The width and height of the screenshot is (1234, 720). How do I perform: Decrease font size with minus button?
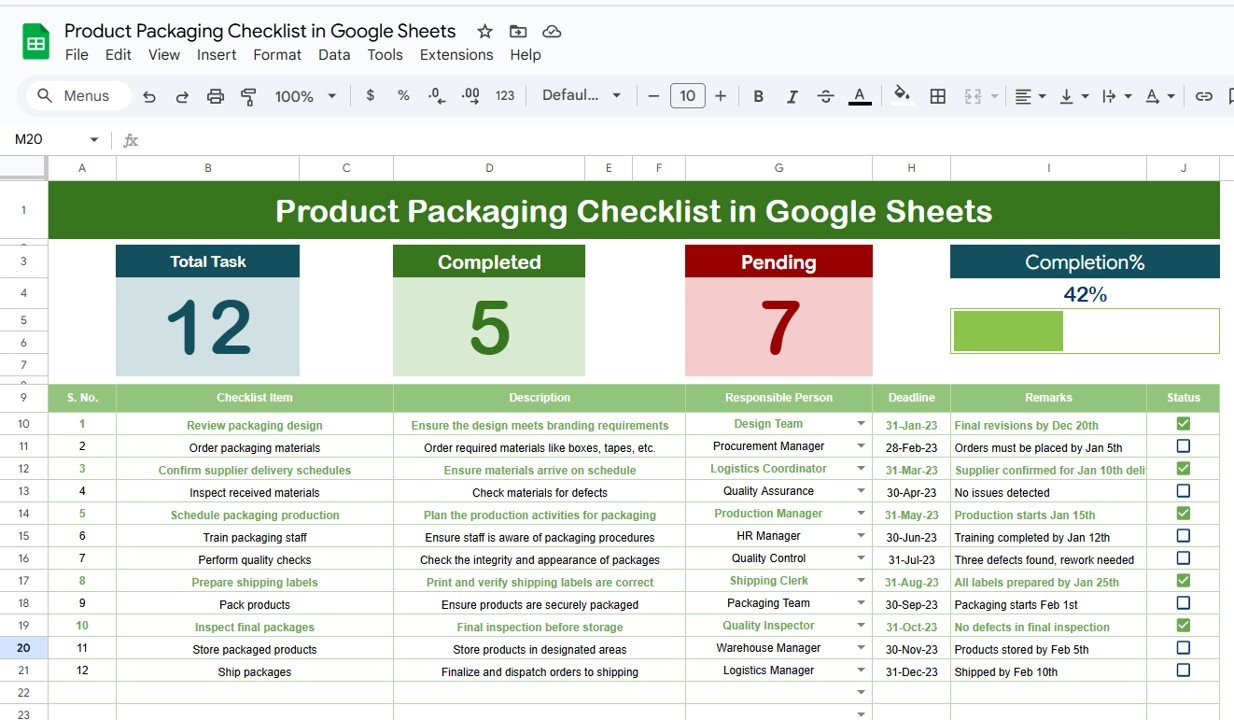pos(653,96)
